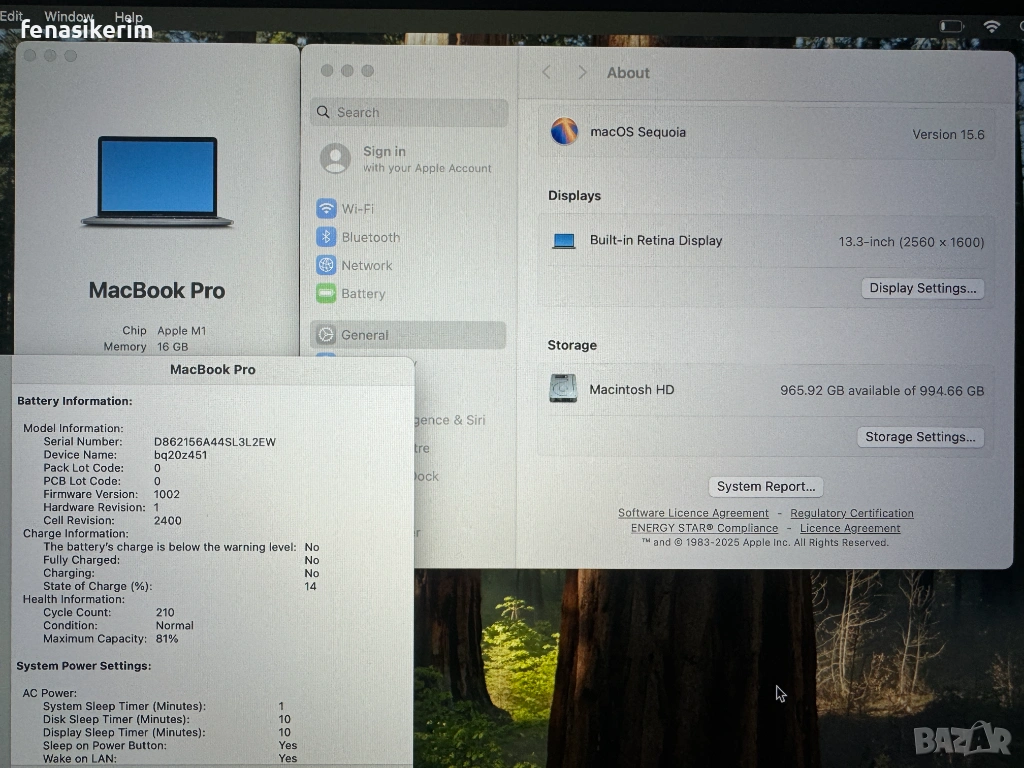Go back with the left chevron
This screenshot has width=1024, height=768.
coord(546,73)
